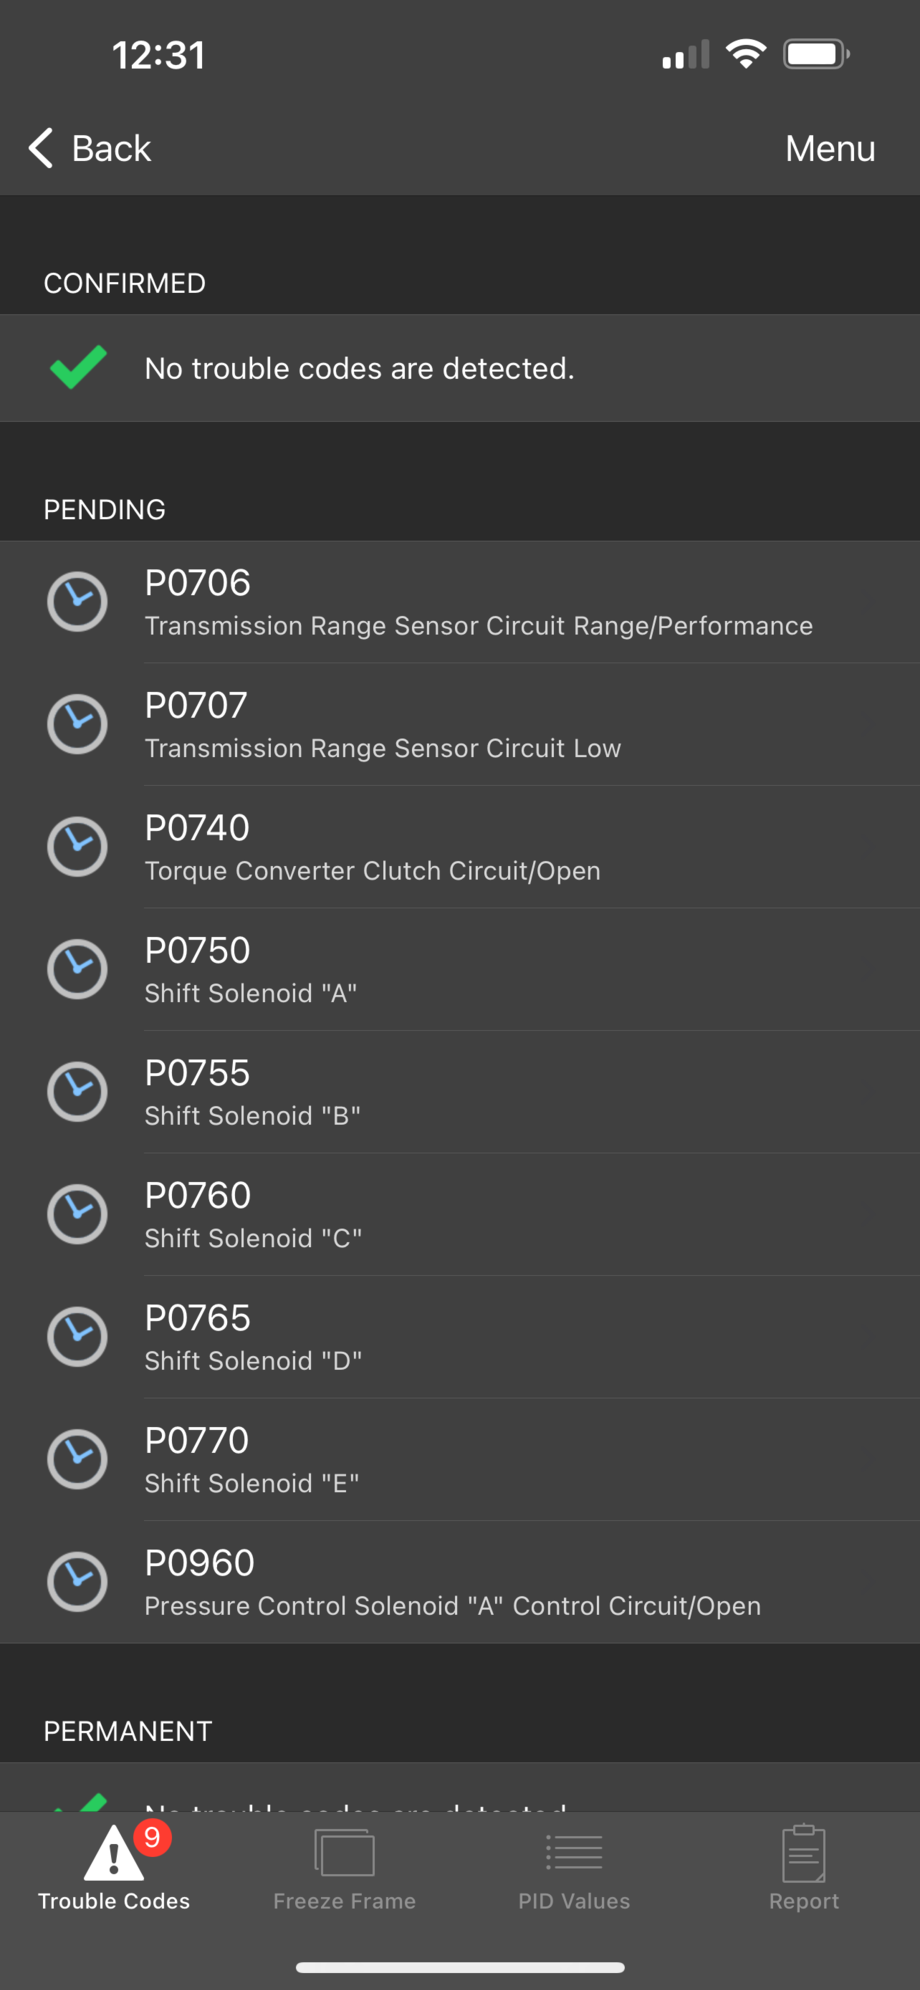Tap the Wi-Fi status icon
This screenshot has height=1990, width=920.
tap(745, 54)
